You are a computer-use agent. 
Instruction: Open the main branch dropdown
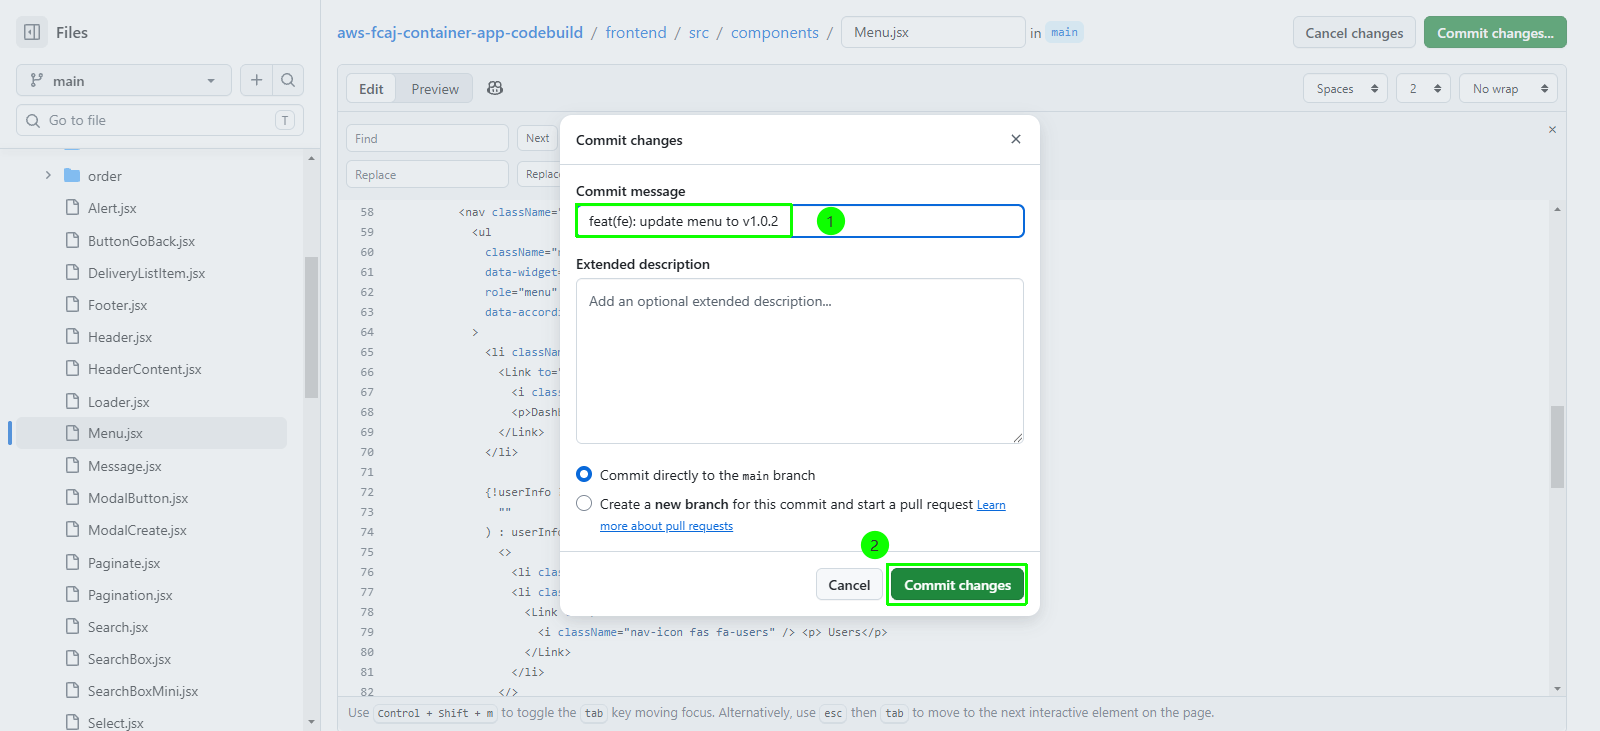click(124, 80)
